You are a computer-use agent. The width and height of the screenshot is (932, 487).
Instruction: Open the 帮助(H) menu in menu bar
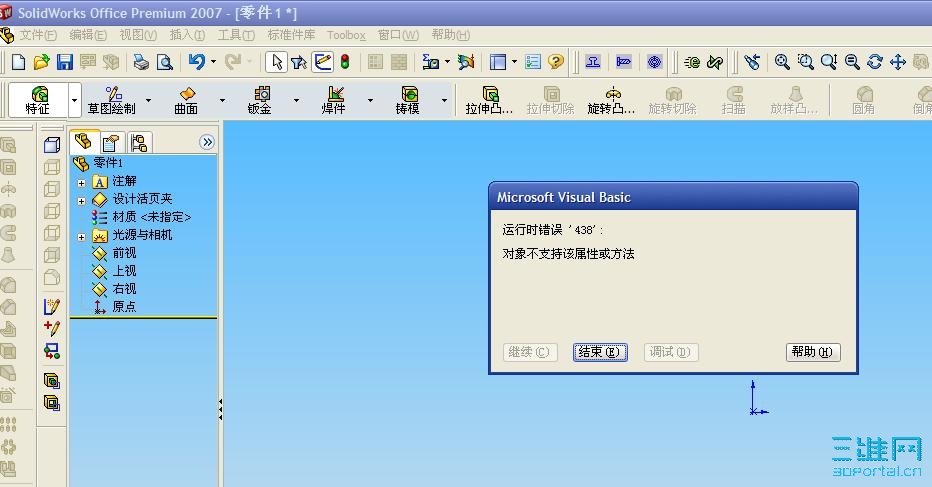point(451,35)
